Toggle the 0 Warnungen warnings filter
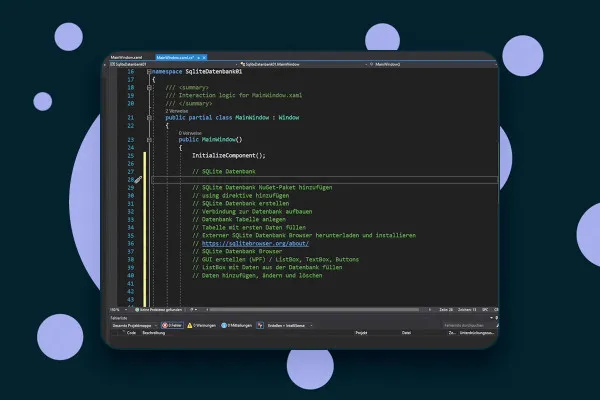This screenshot has width=600, height=400. click(201, 325)
